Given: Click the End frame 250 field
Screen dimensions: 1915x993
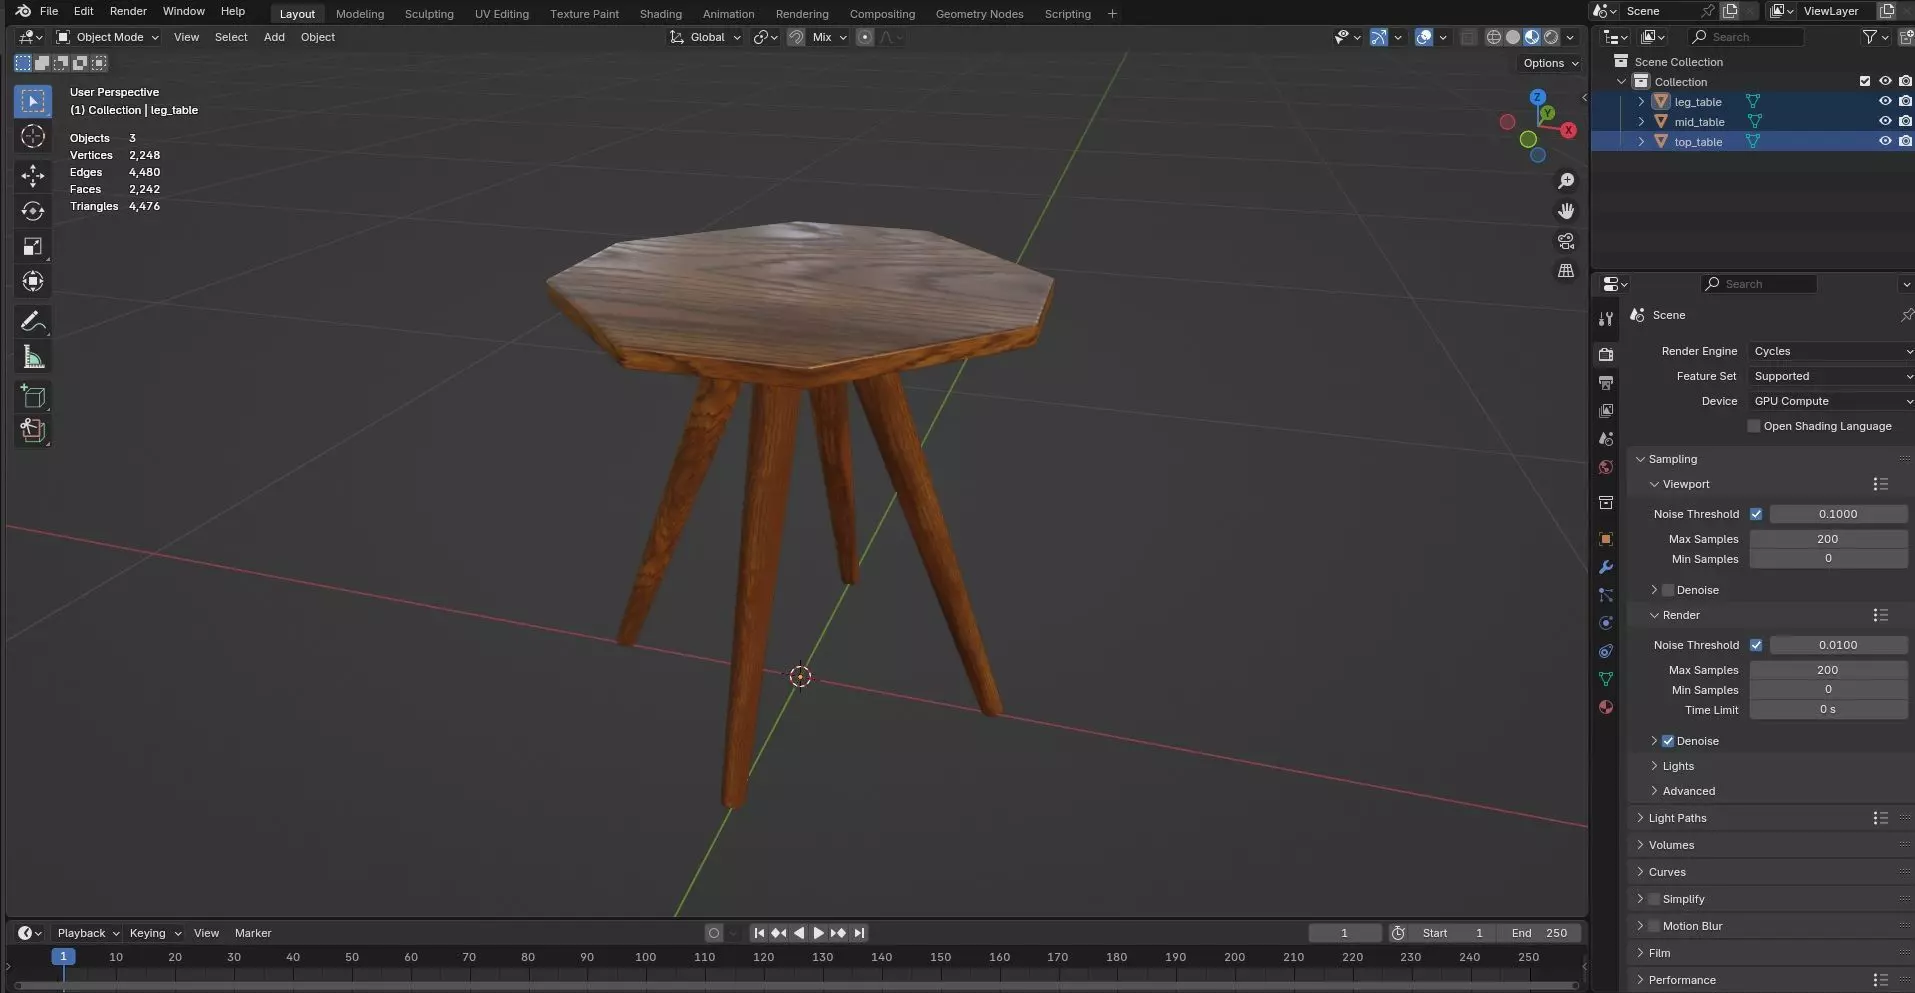Looking at the screenshot, I should click(x=1539, y=933).
